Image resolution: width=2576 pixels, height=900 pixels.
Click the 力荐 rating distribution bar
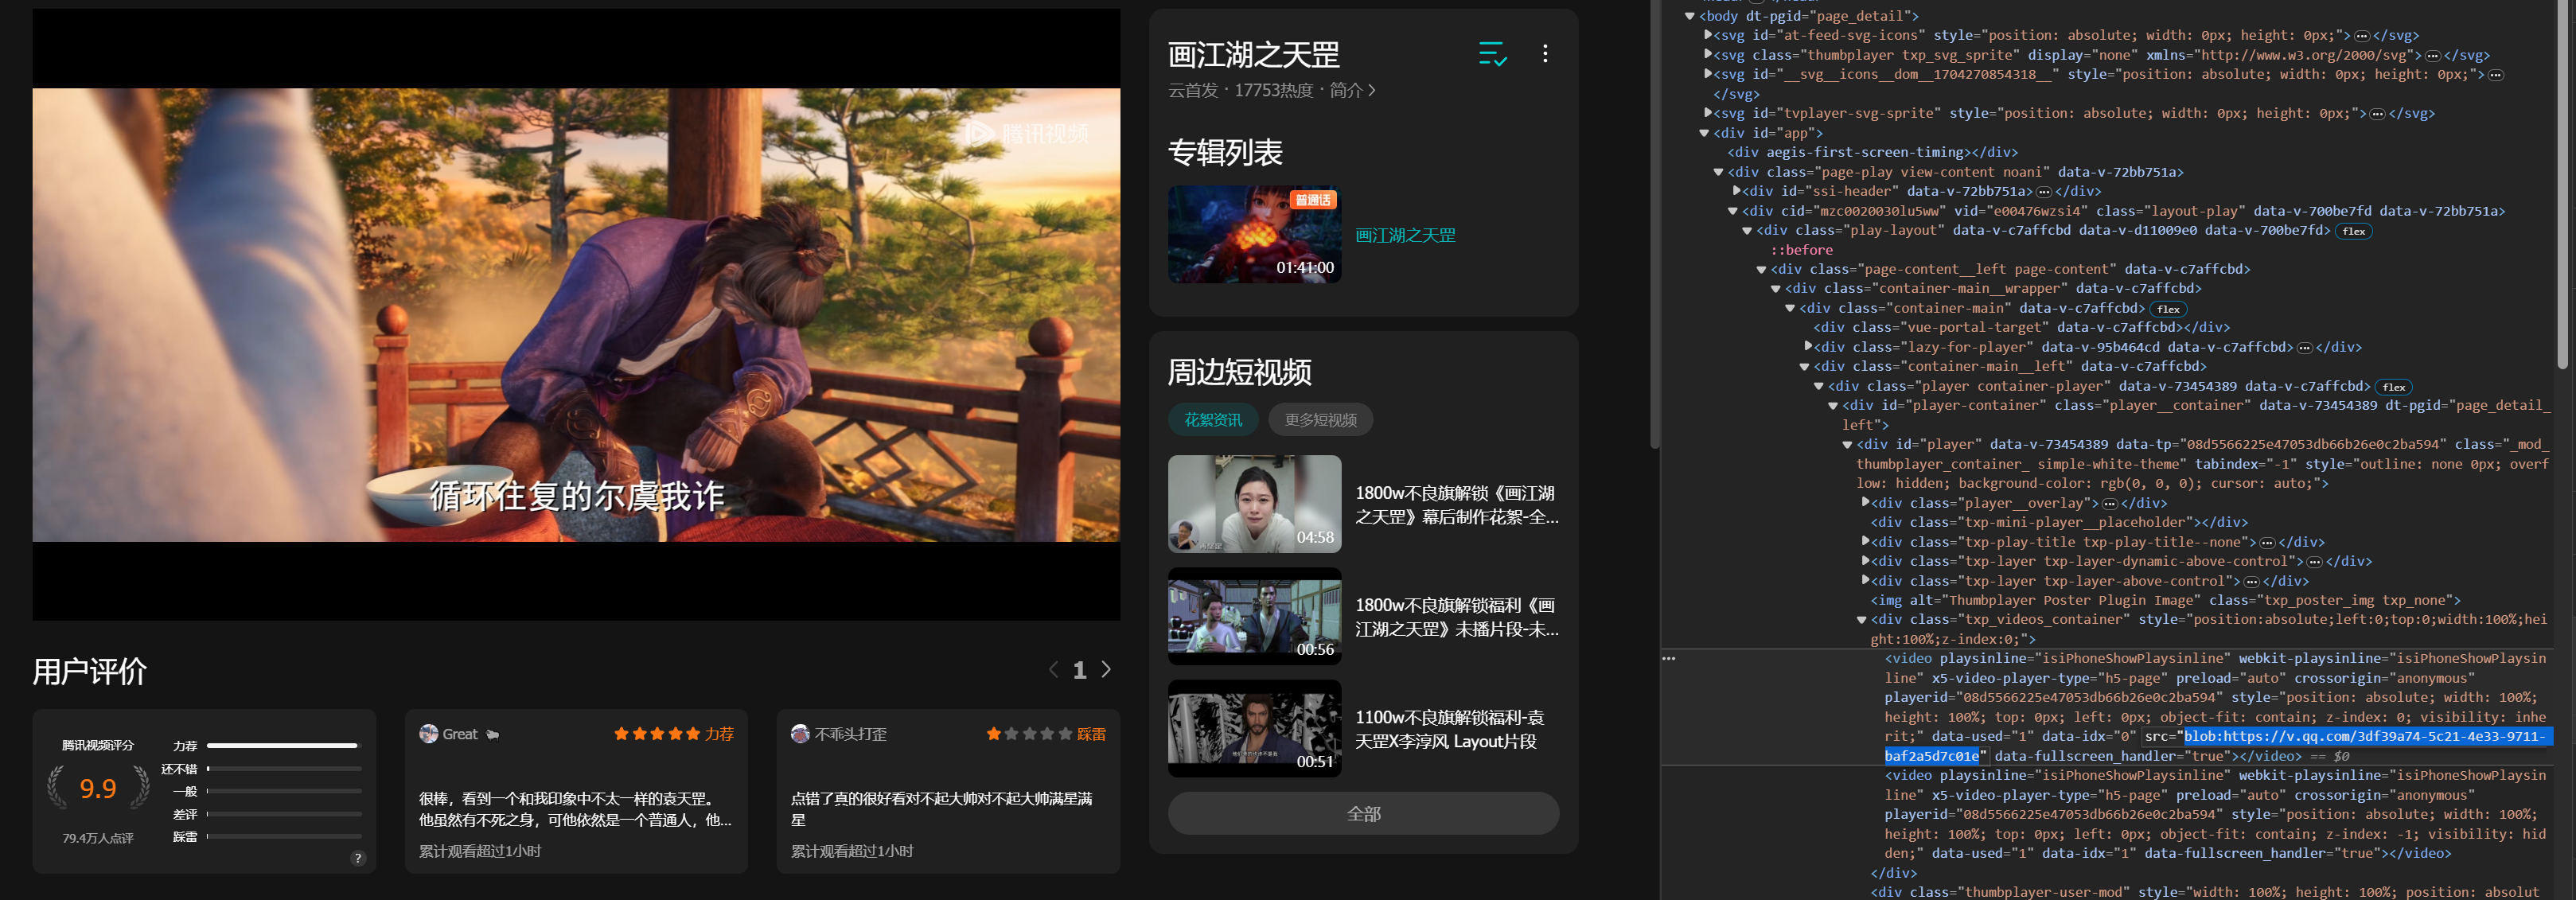click(280, 745)
